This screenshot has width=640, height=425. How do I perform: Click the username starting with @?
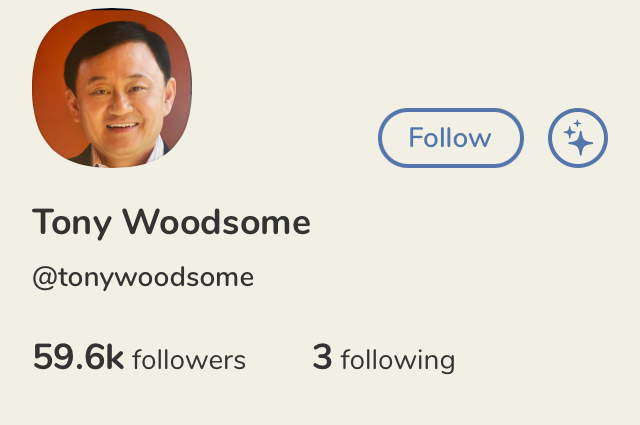[143, 278]
